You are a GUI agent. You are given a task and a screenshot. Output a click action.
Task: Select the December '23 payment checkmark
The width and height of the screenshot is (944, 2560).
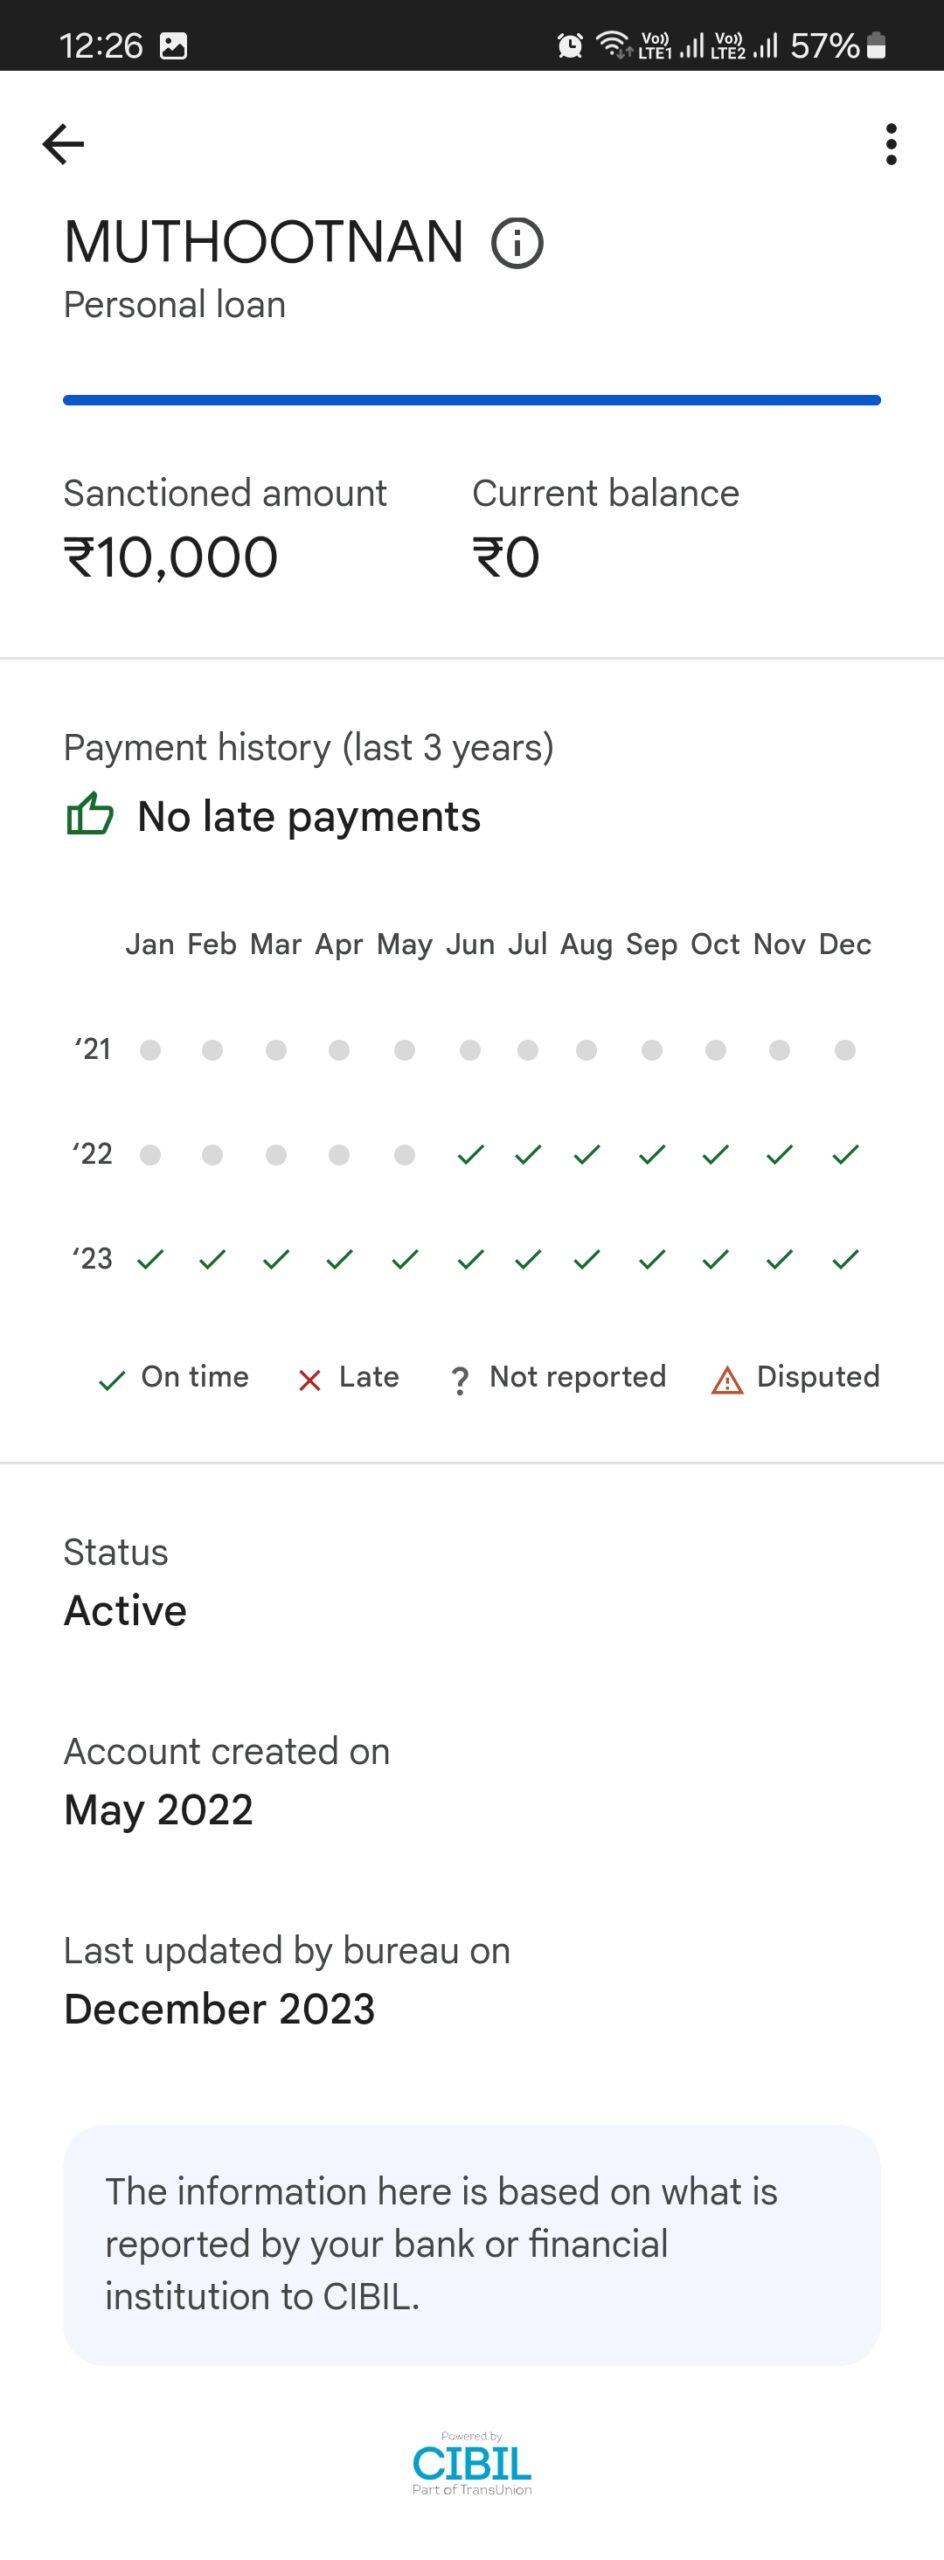click(845, 1259)
